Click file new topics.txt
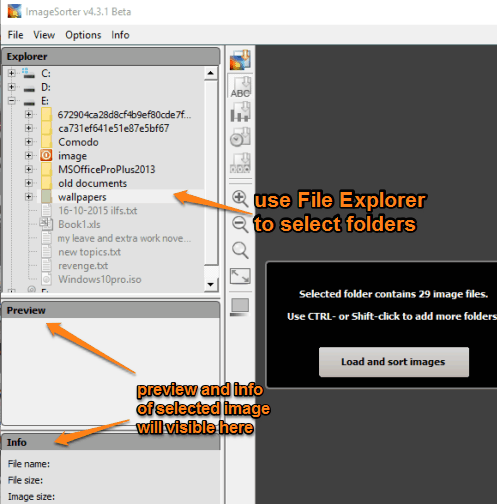497x504 pixels. click(89, 252)
